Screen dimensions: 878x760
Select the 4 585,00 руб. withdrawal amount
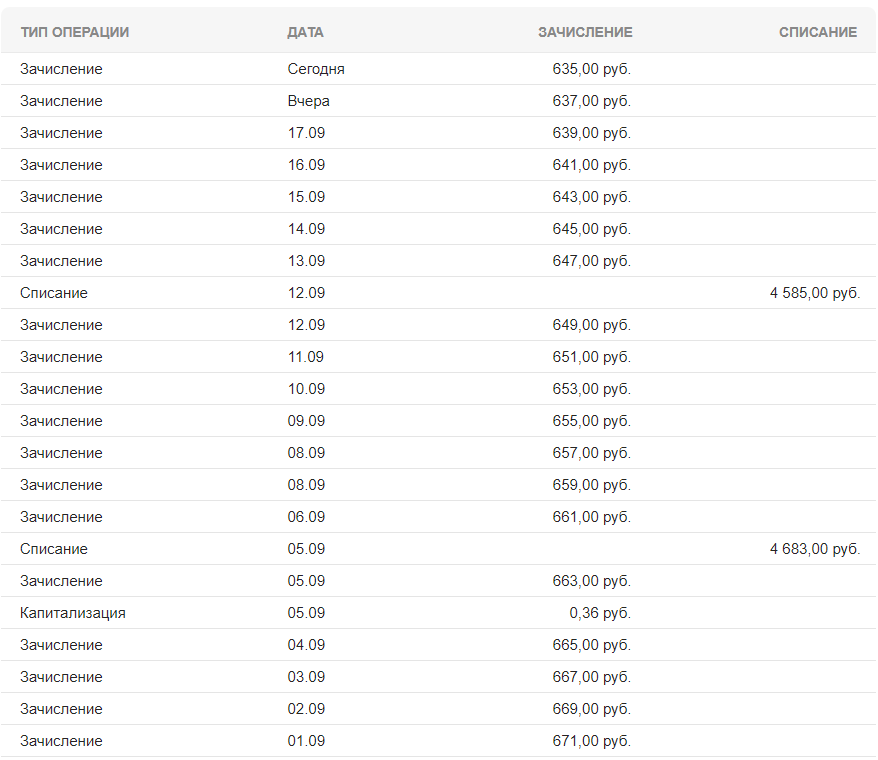coord(814,293)
